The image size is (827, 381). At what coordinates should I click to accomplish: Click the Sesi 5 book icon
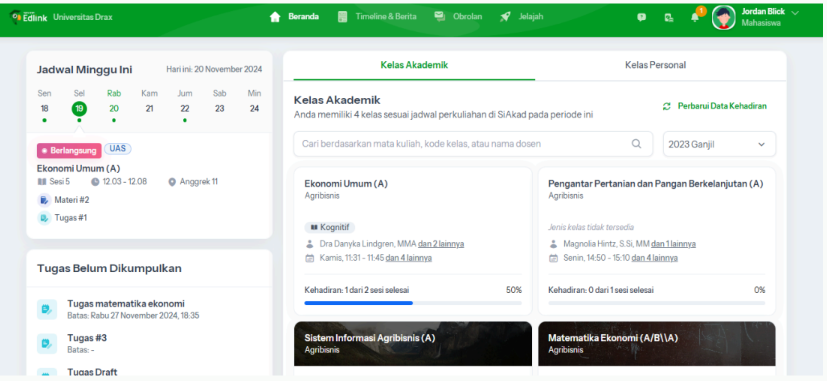(42, 182)
